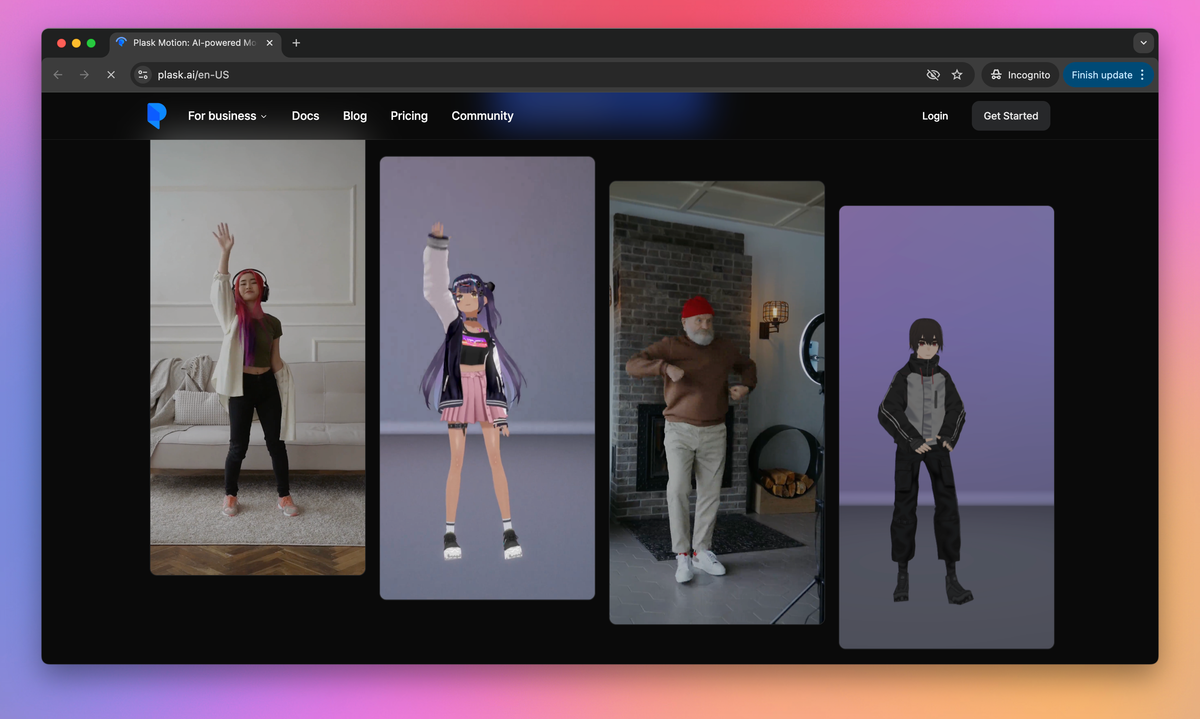The width and height of the screenshot is (1200, 719).
Task: Stop the page from loading
Action: (110, 75)
